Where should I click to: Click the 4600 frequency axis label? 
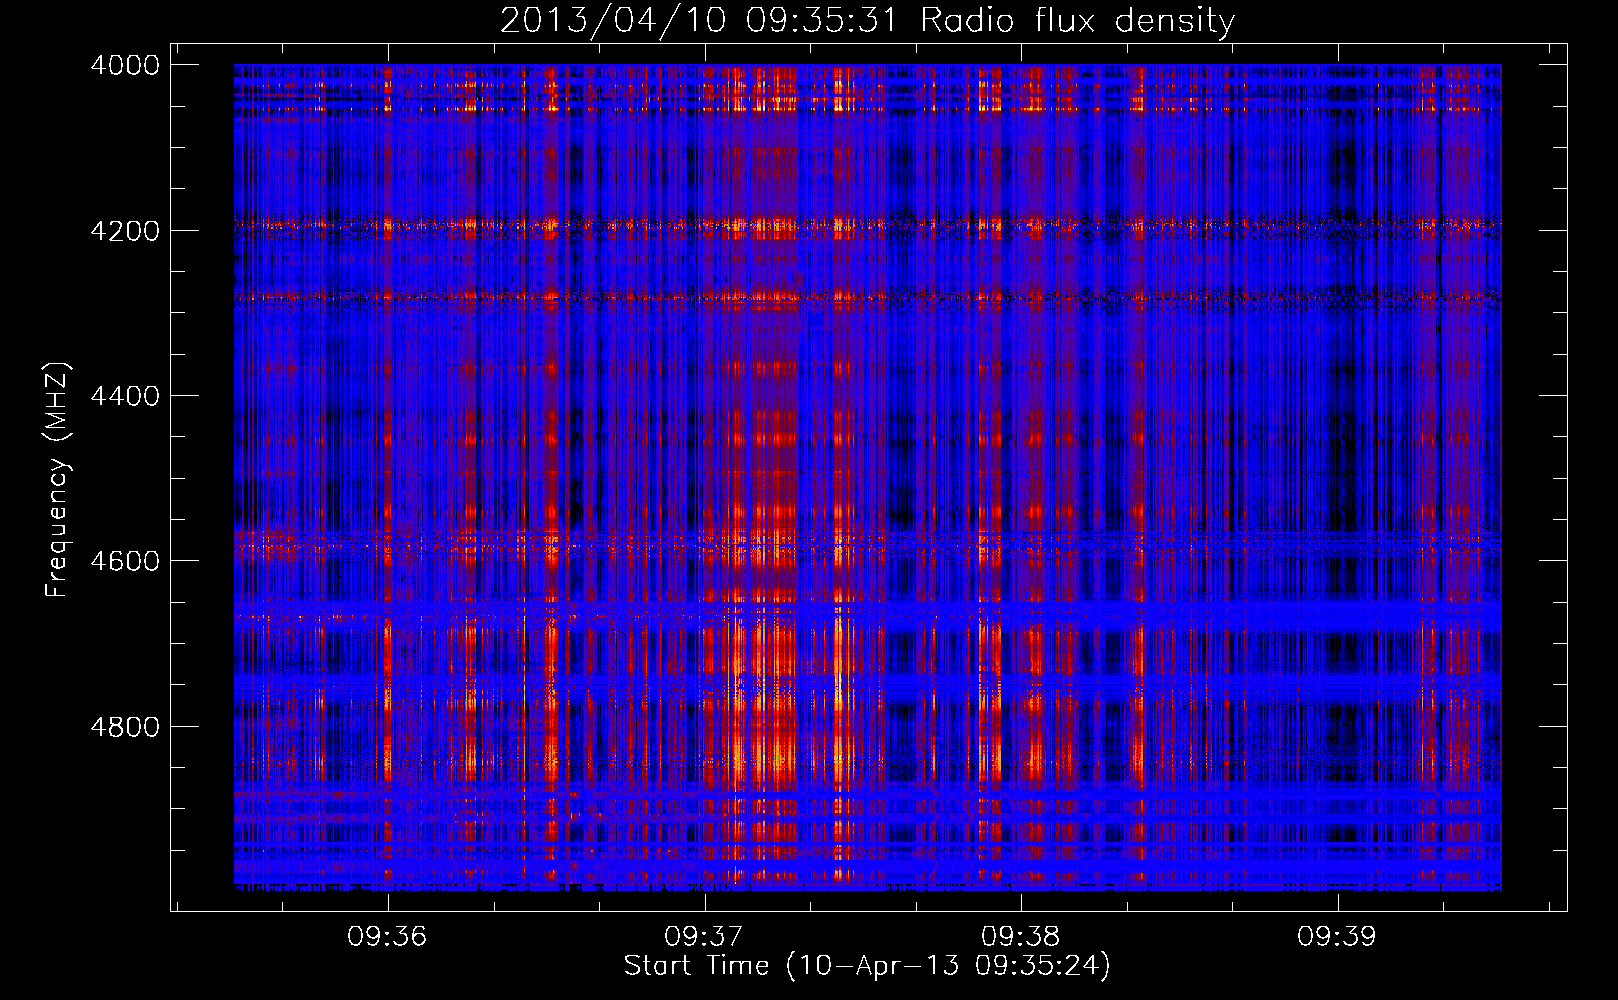pos(125,561)
